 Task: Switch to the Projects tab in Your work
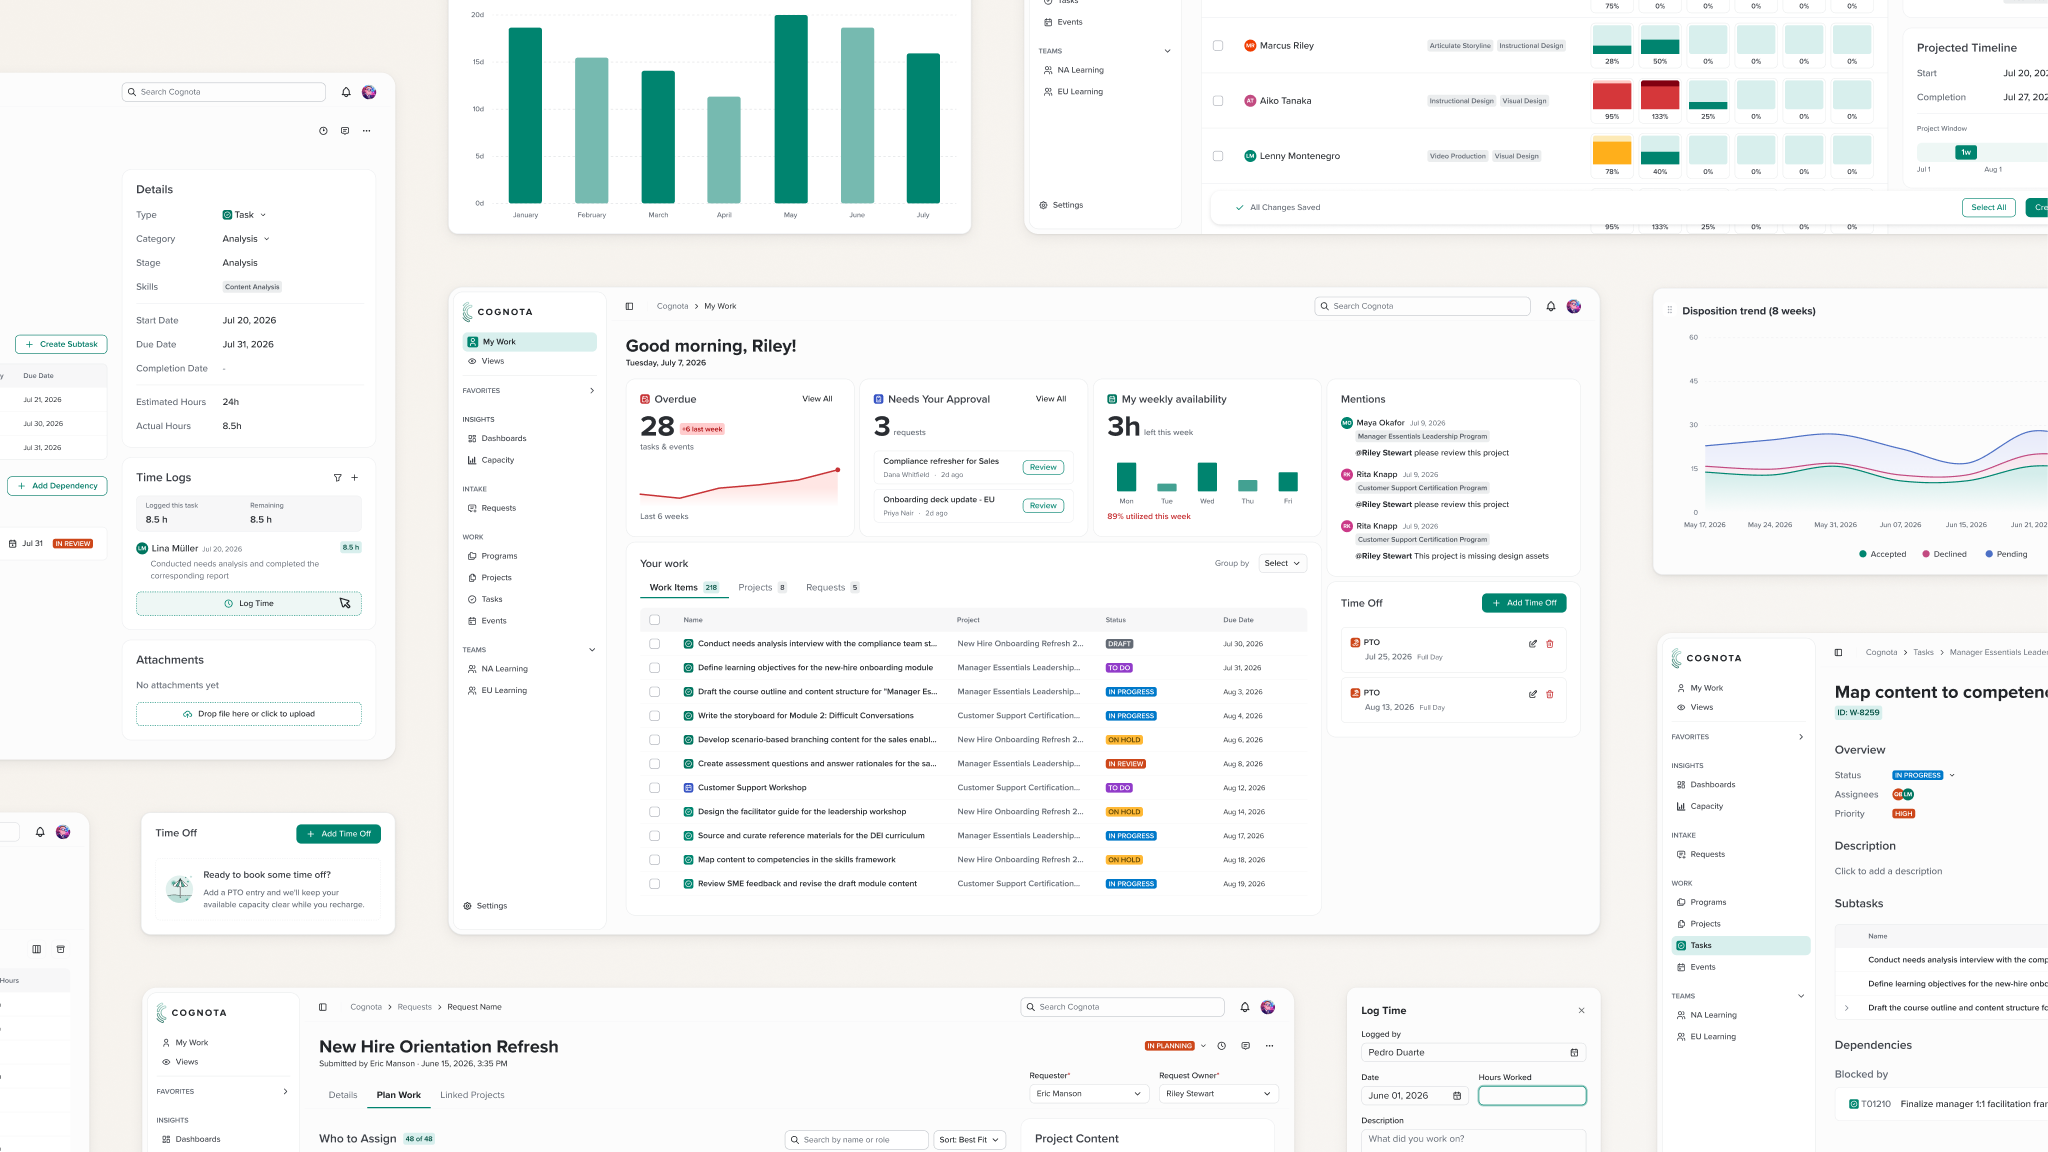[762, 588]
